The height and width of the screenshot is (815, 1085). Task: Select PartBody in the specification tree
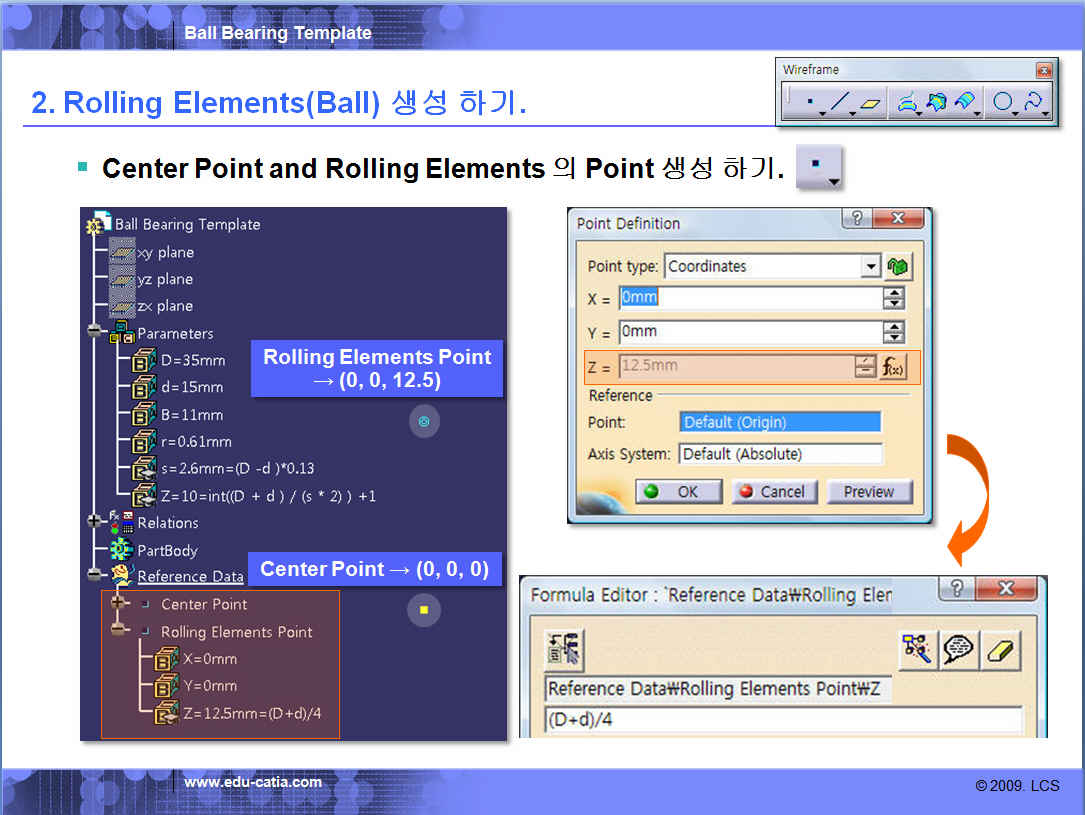[x=167, y=550]
